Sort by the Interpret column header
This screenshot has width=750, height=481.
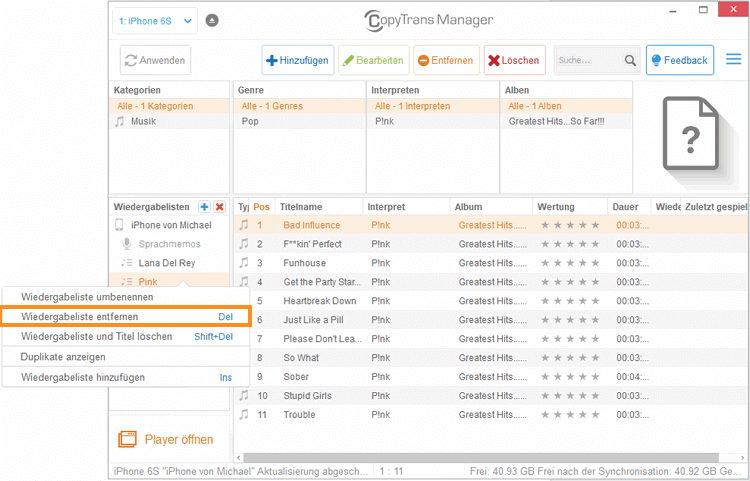point(406,207)
